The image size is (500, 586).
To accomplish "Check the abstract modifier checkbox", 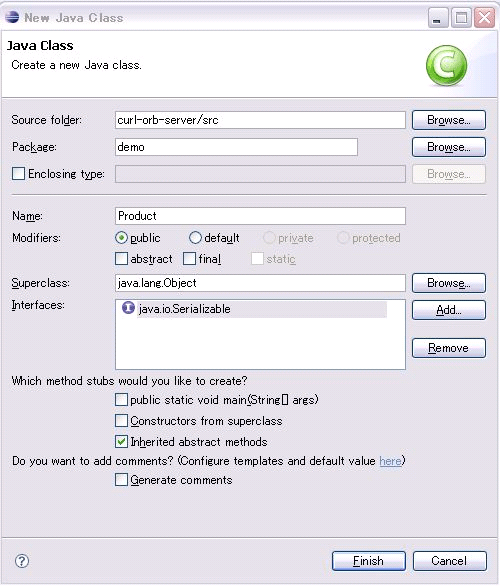I will (121, 259).
